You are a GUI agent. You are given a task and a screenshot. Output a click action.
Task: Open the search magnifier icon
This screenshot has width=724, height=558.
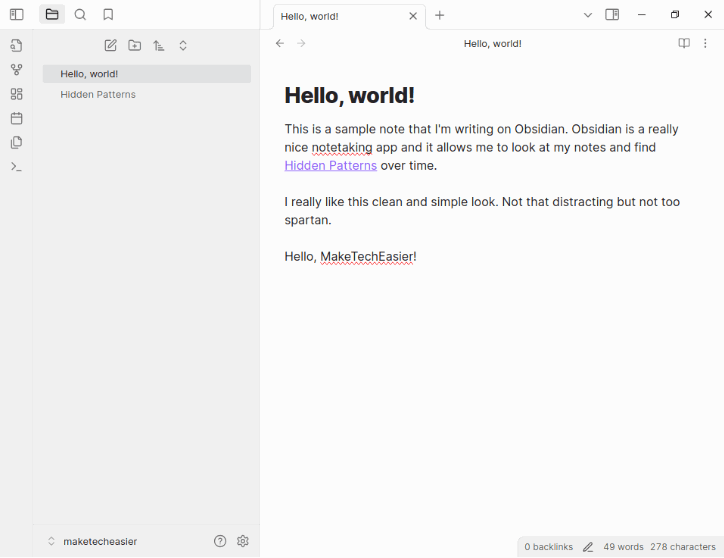(x=80, y=15)
